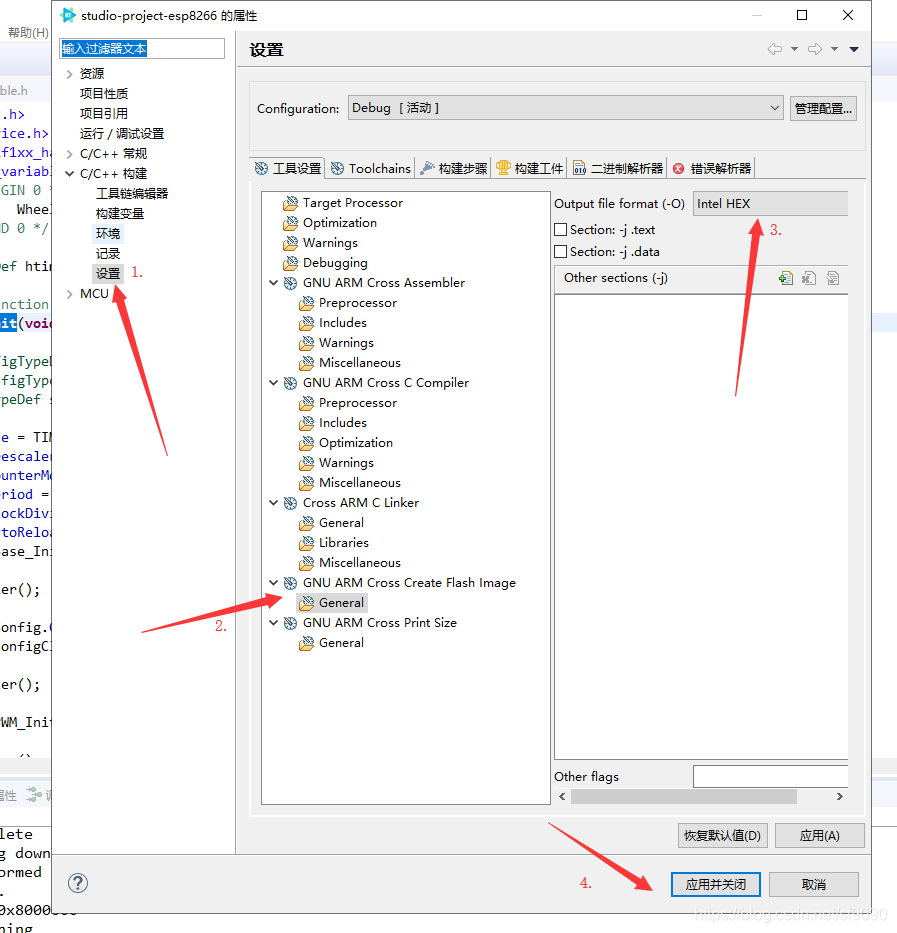Expand the 资源 tree node
The height and width of the screenshot is (933, 897).
[70, 74]
